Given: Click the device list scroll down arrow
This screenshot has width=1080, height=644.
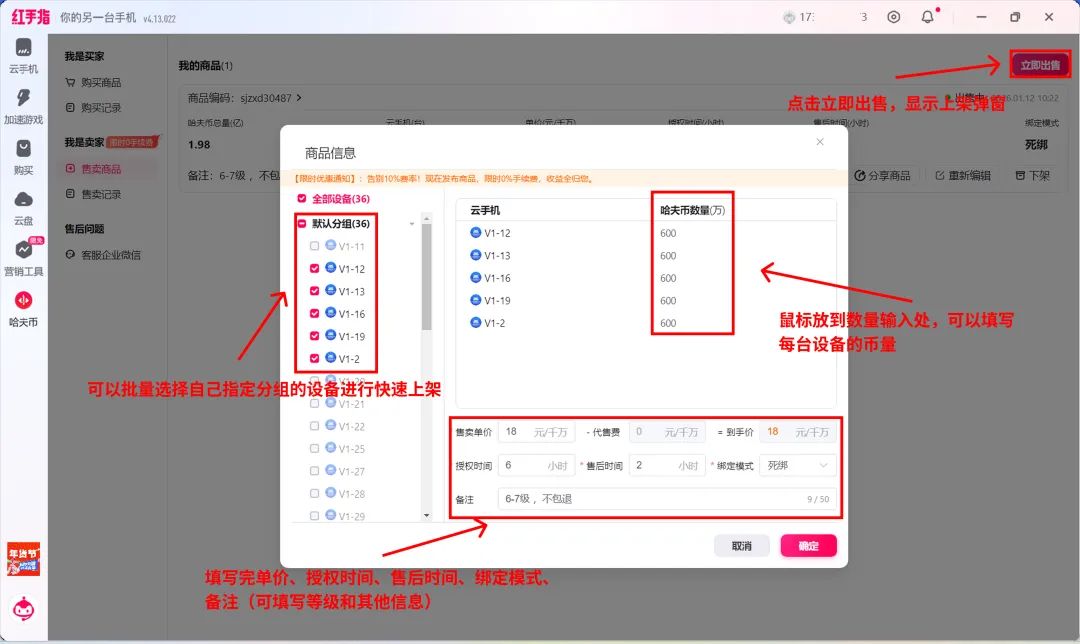Looking at the screenshot, I should (426, 515).
